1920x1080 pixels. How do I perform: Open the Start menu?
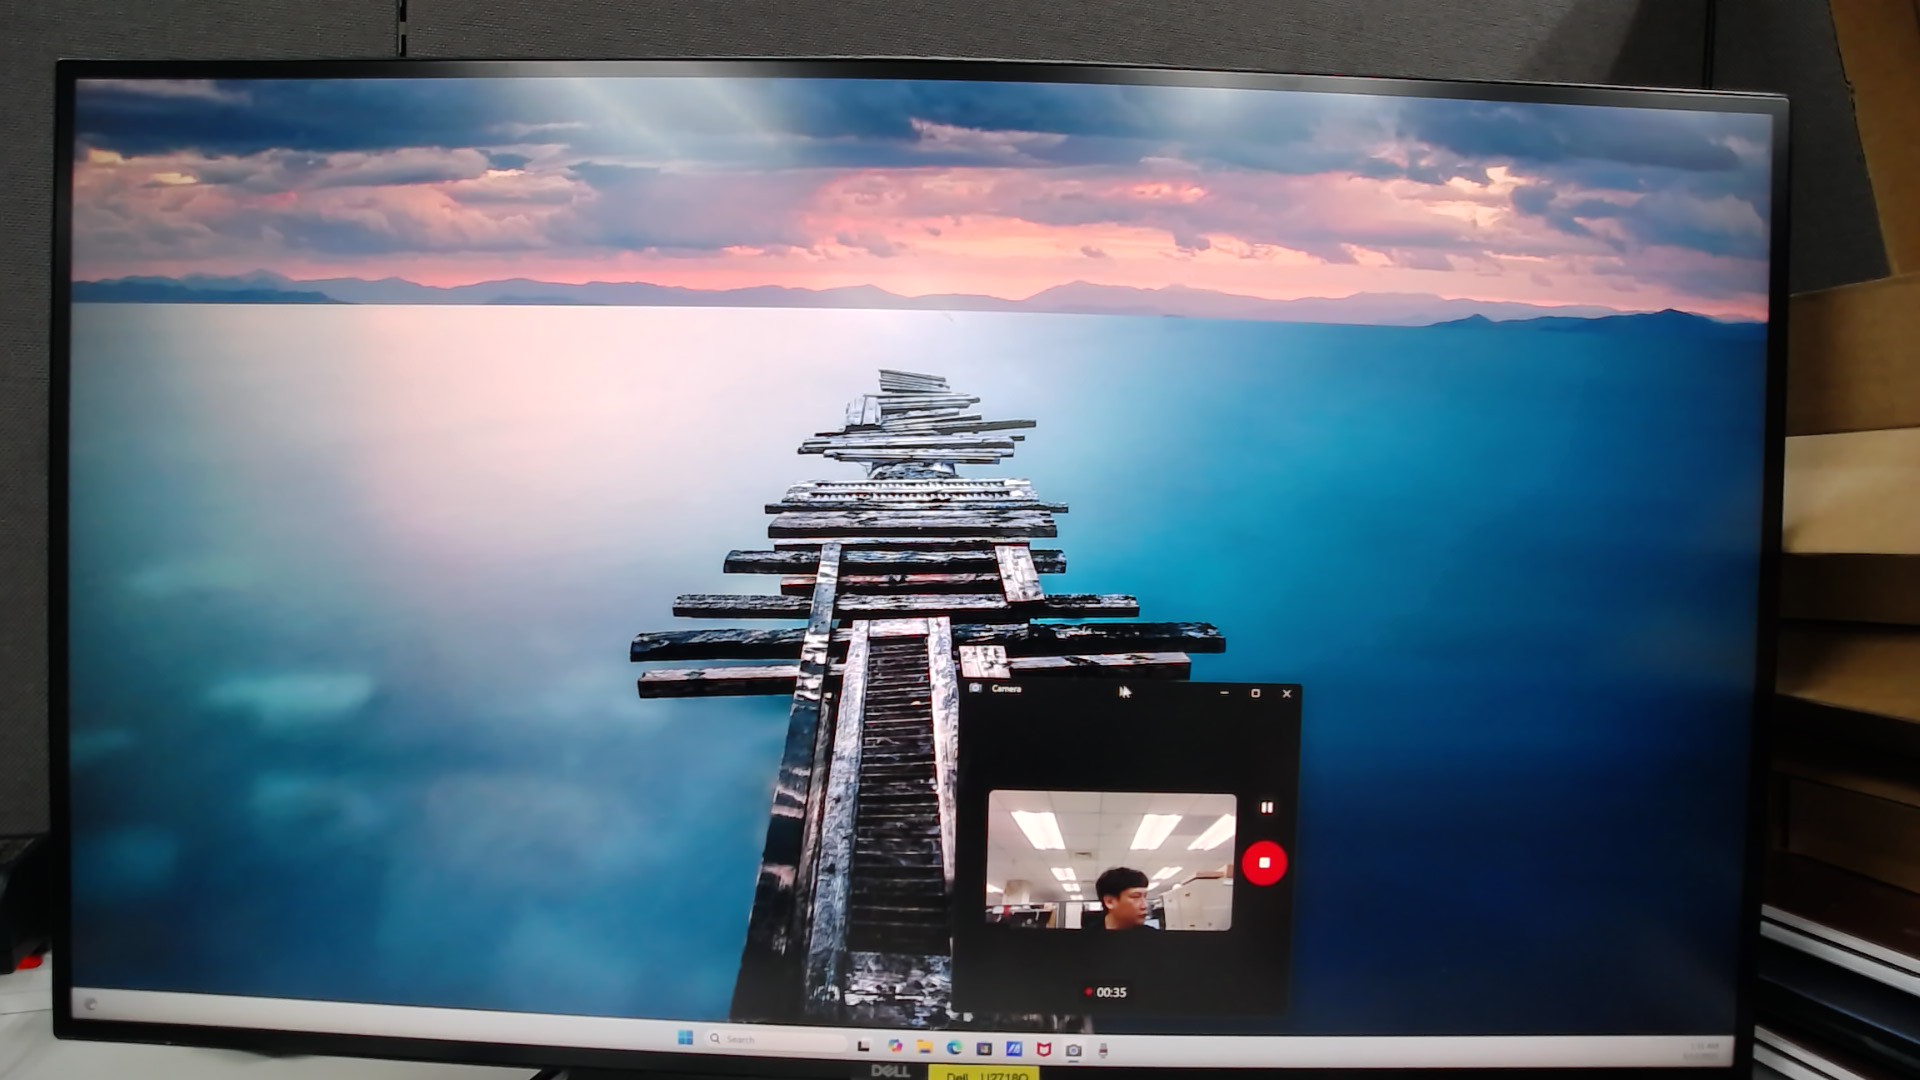686,1039
